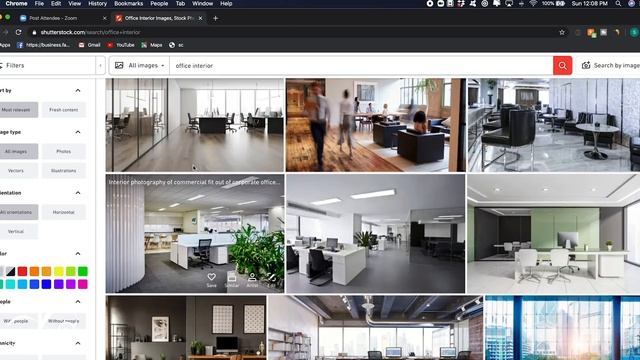Open the People menu
Image resolution: width=640 pixels, height=360 pixels.
click(x=159, y=4)
